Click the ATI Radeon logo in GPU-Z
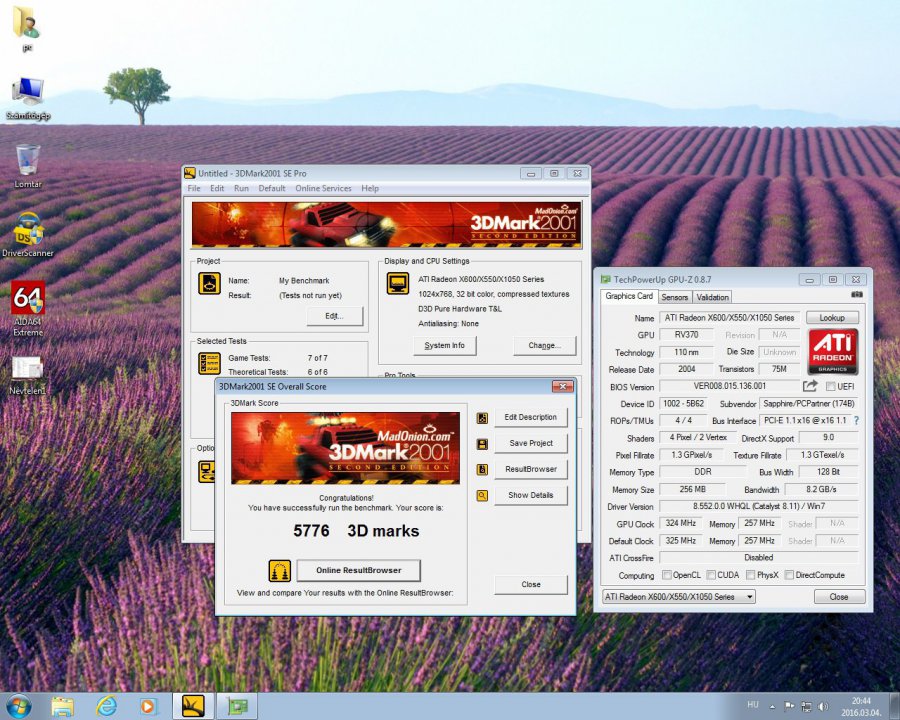The width and height of the screenshot is (900, 720). tap(832, 351)
